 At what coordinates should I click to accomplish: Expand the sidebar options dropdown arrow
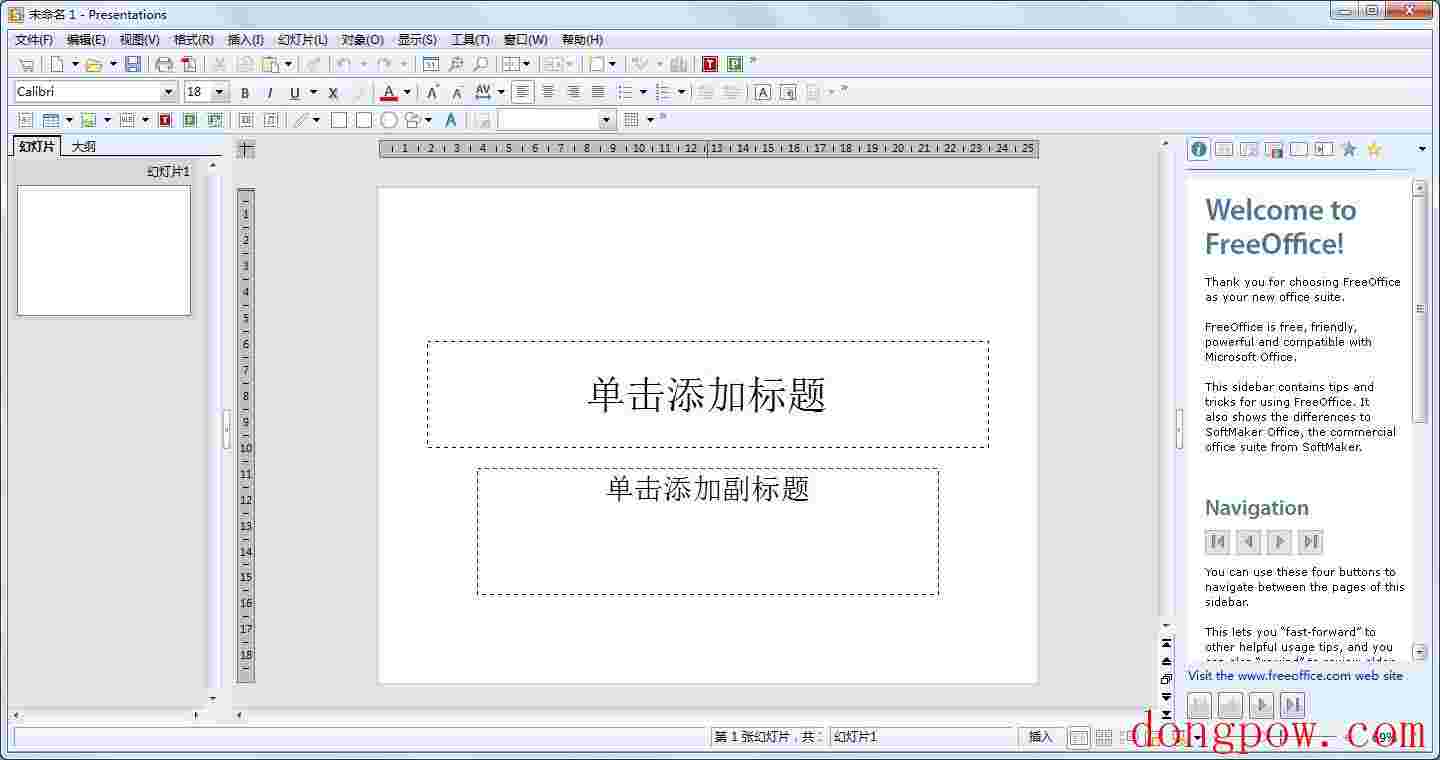(1422, 150)
